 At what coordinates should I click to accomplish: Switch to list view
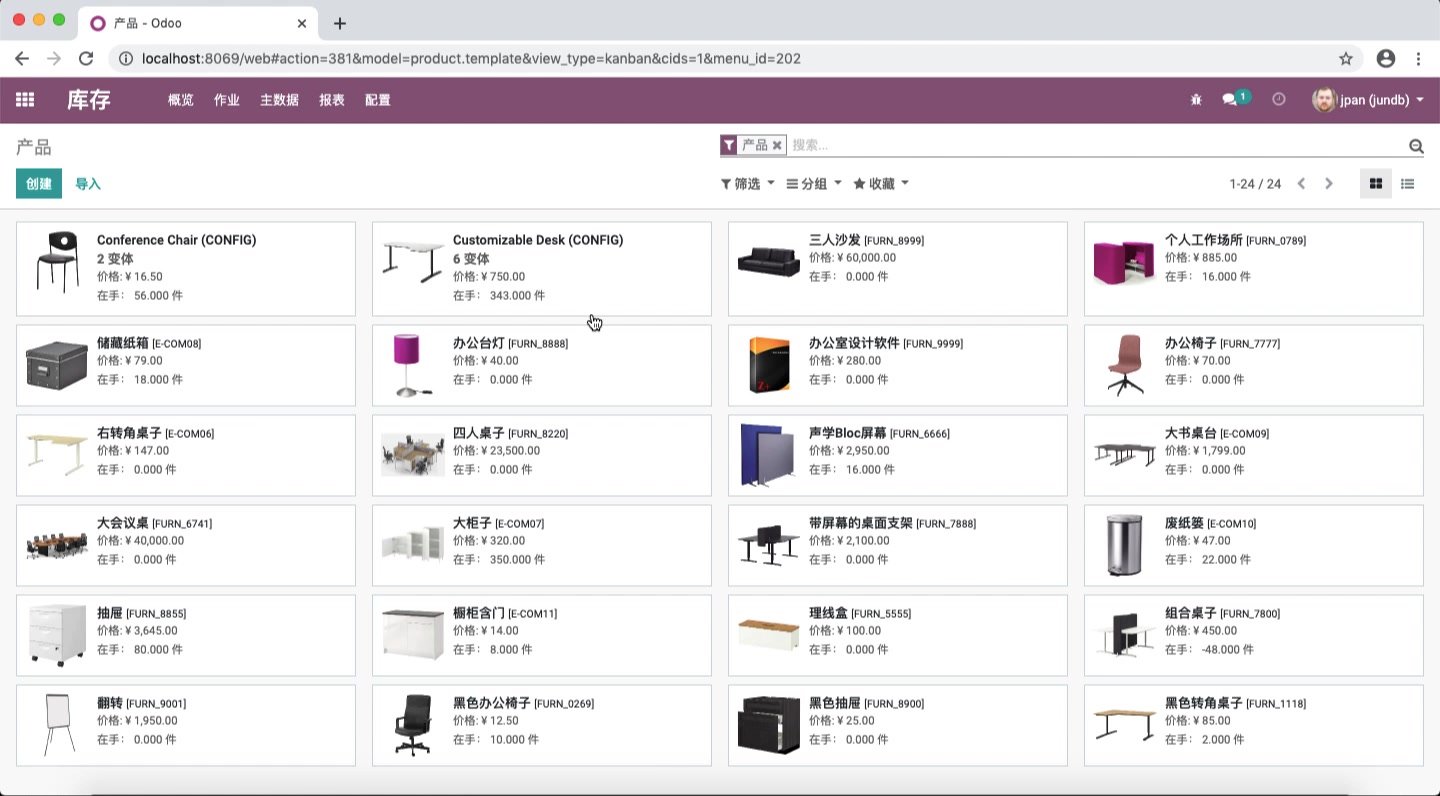coord(1408,183)
